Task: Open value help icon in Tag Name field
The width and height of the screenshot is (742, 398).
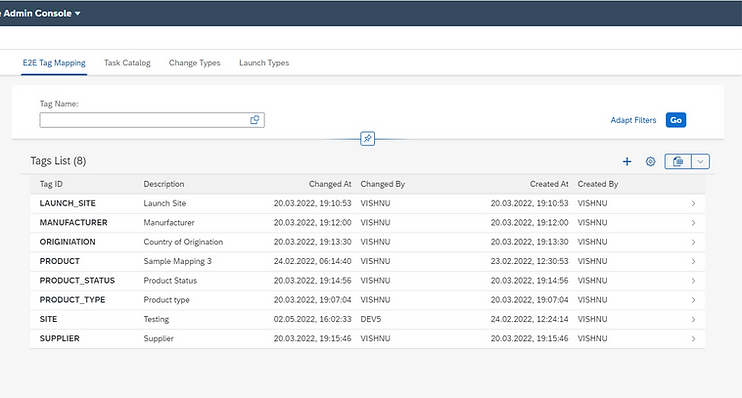Action: click(255, 120)
